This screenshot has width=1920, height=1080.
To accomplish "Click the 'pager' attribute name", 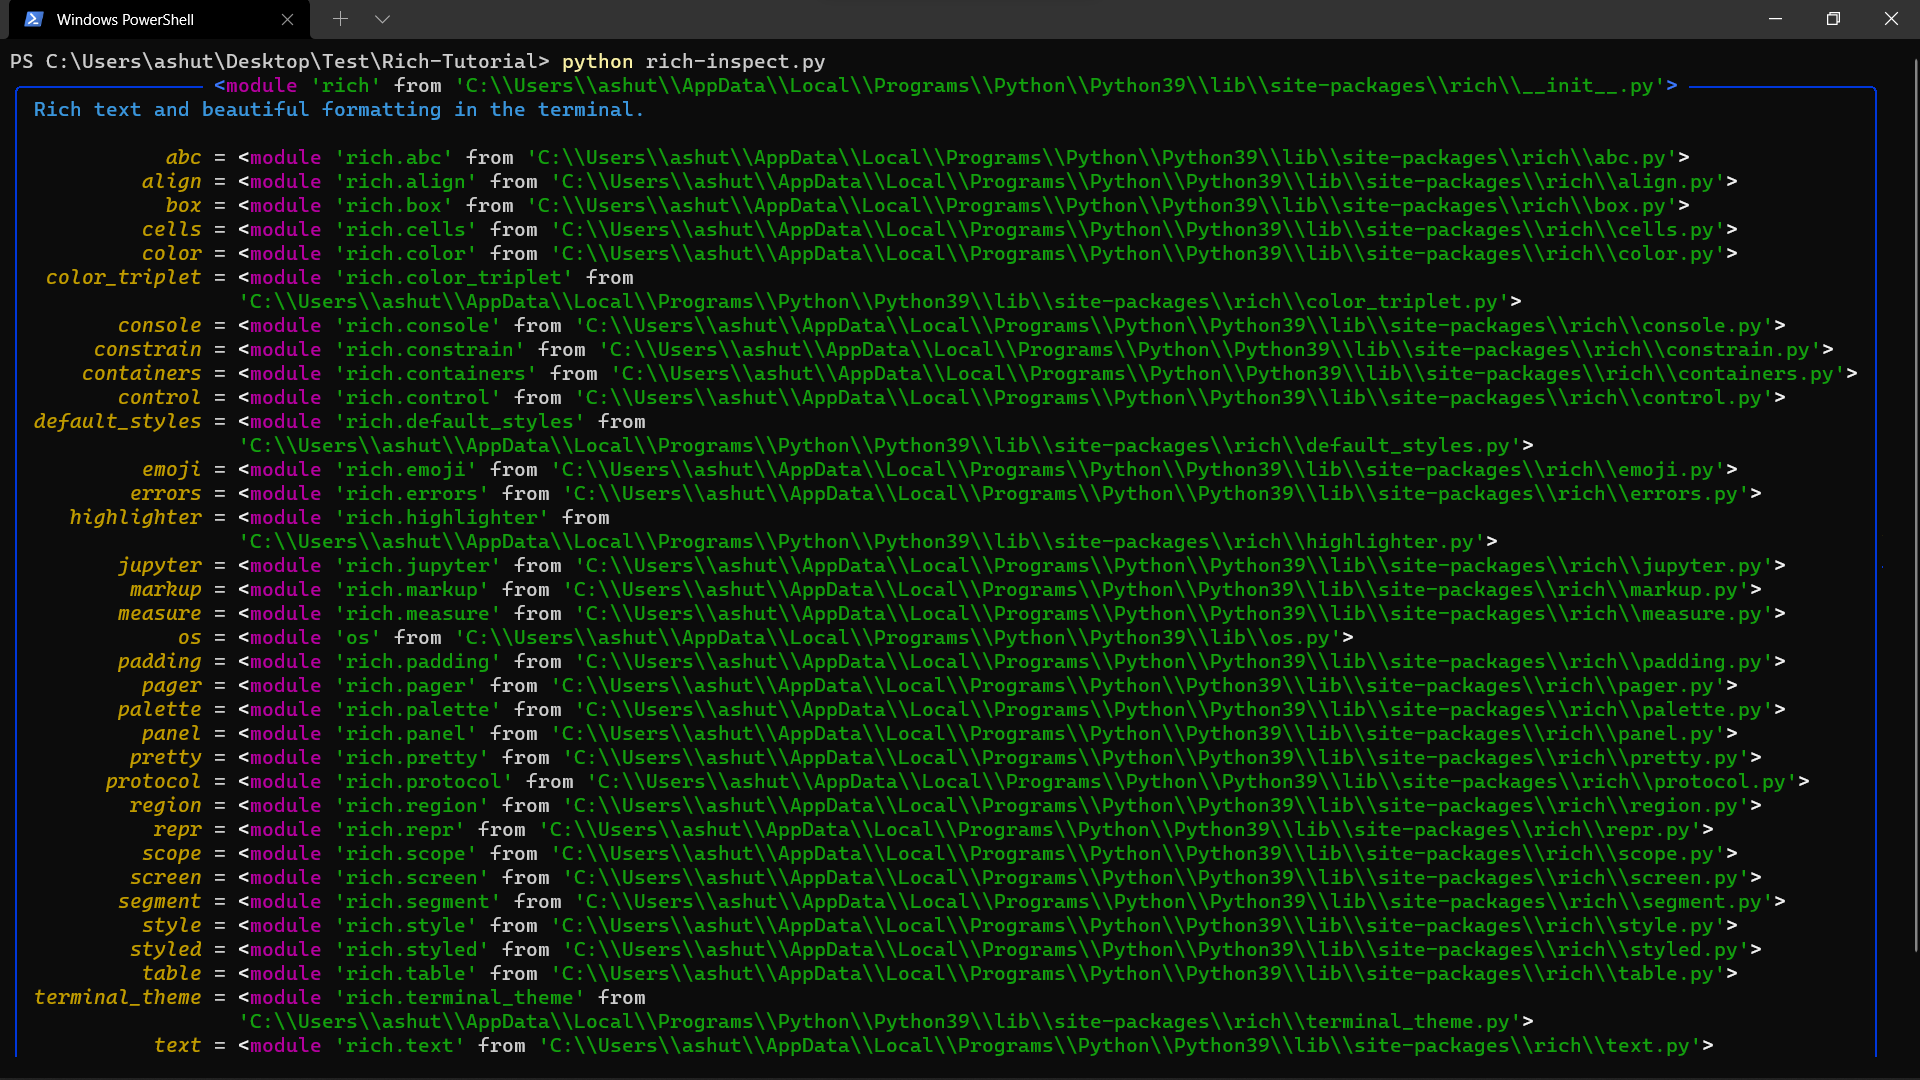I will 171,686.
